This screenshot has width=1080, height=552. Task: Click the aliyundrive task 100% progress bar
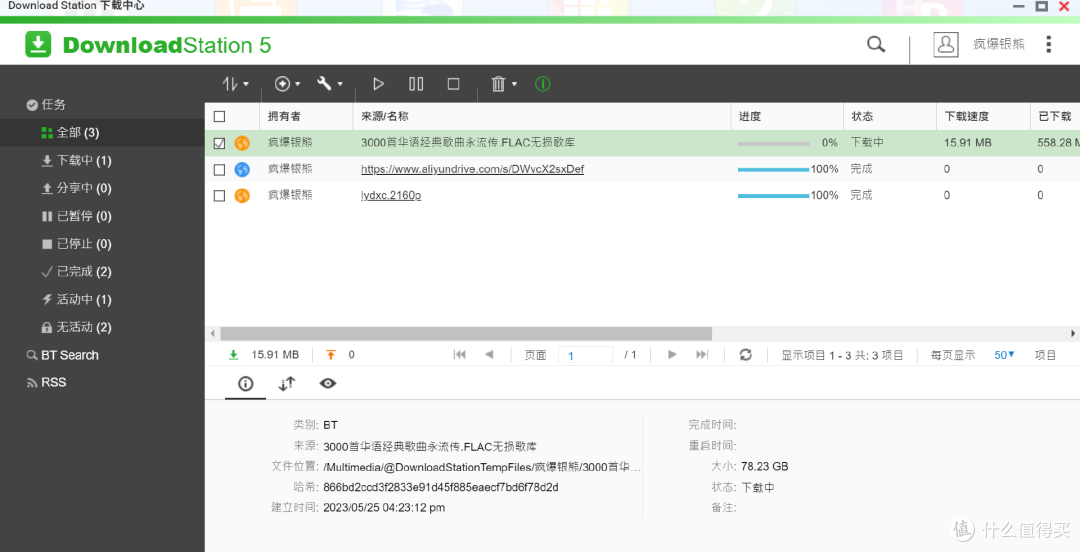pos(773,169)
